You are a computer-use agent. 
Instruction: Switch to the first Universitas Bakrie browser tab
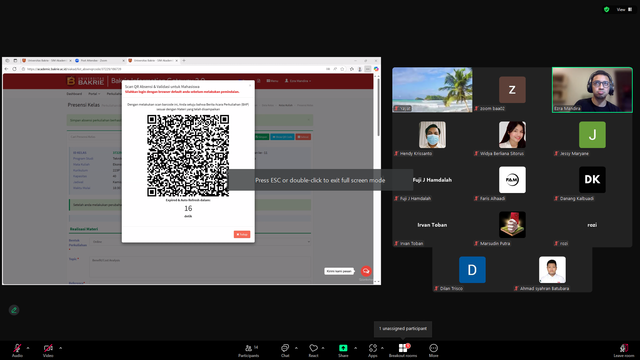pyautogui.click(x=46, y=60)
